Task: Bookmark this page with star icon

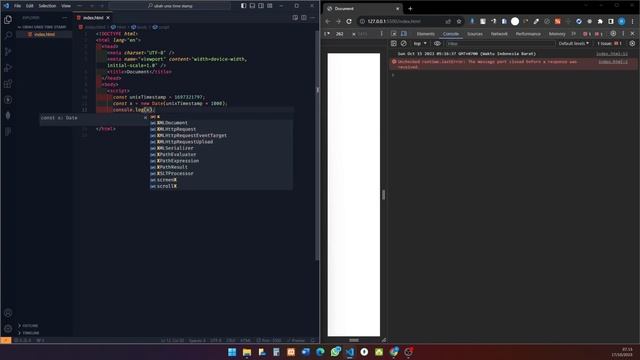Action: click(459, 21)
